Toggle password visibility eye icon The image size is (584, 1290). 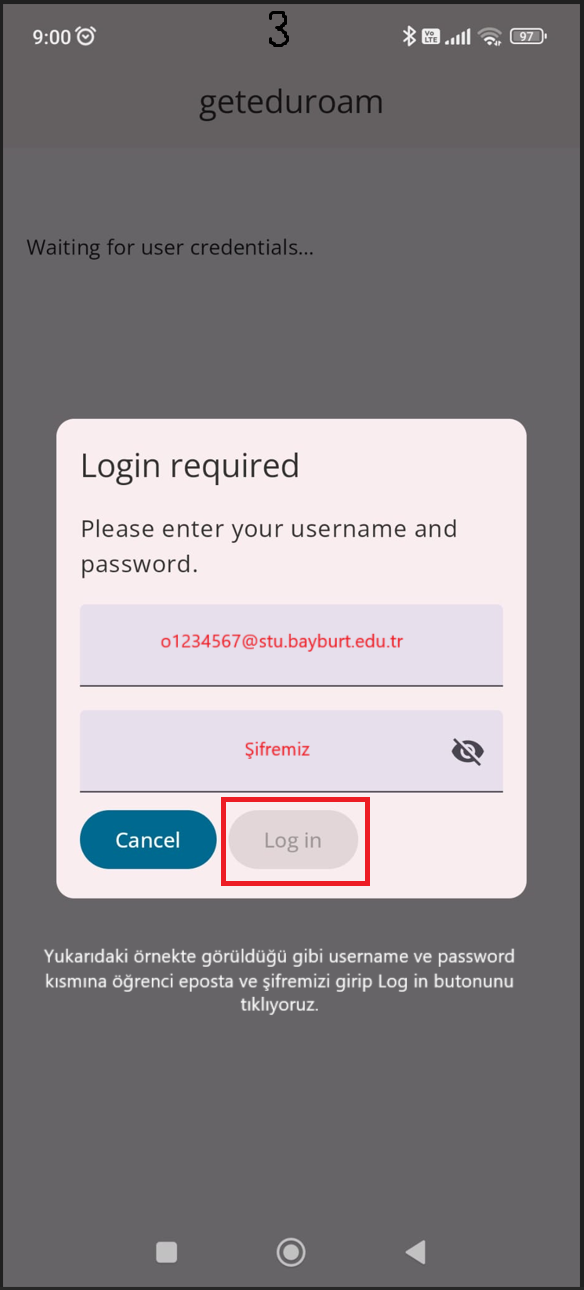(467, 751)
